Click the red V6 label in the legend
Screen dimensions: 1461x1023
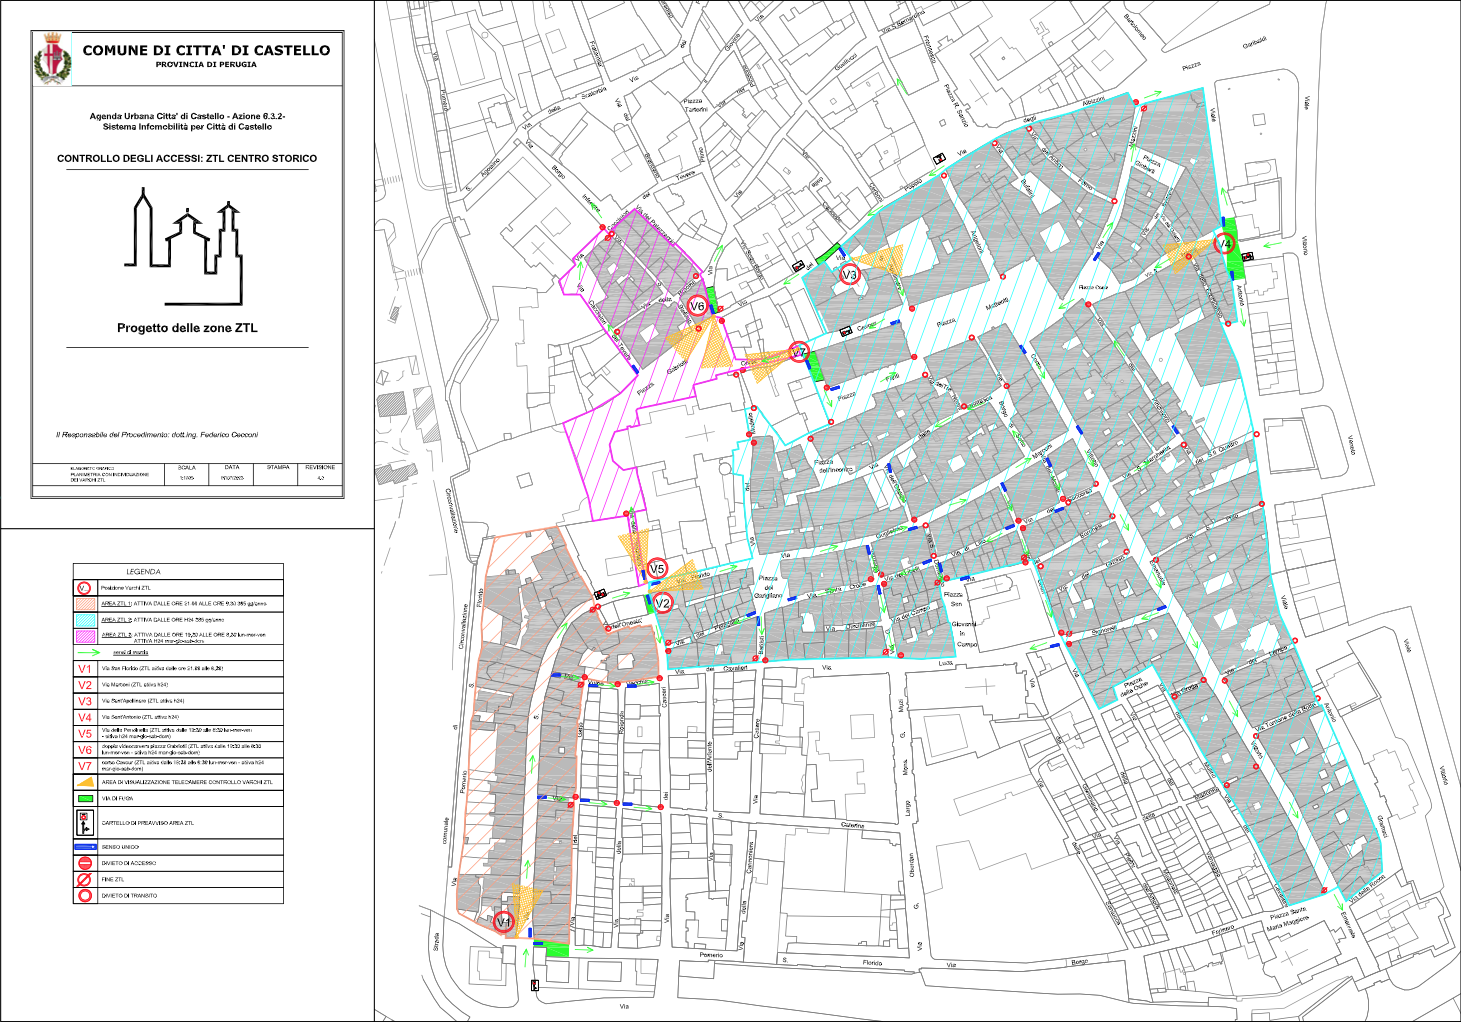pos(85,749)
